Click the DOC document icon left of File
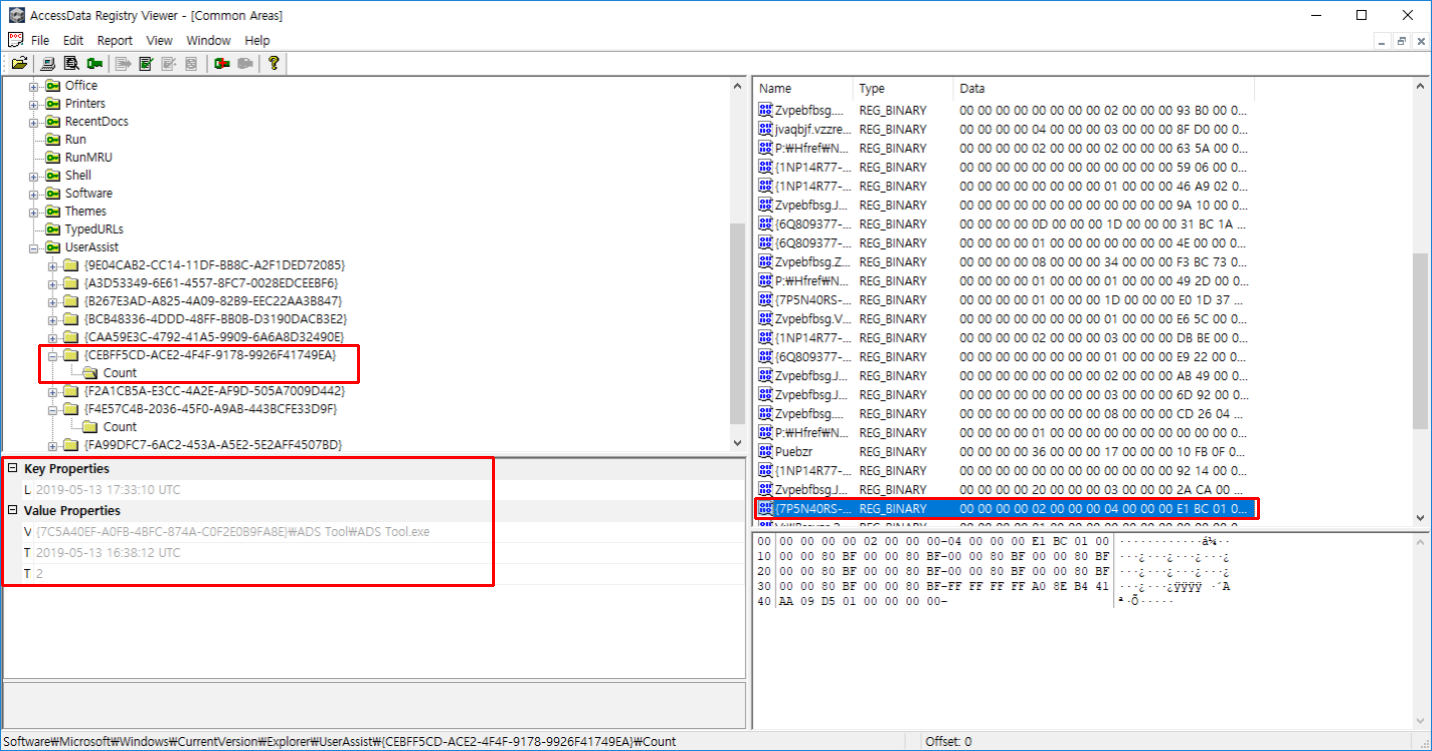The width and height of the screenshot is (1432, 751). (15, 40)
